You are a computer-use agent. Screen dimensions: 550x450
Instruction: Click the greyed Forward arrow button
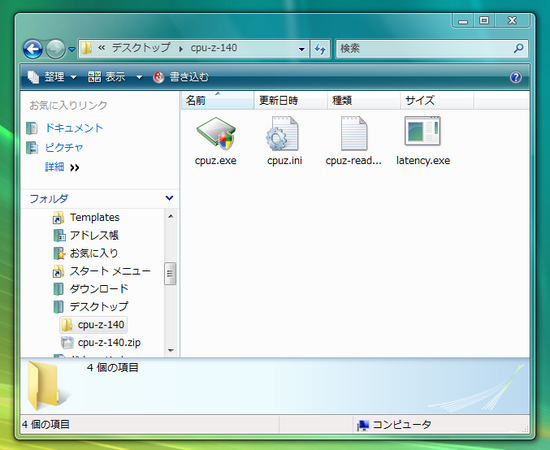coord(55,49)
